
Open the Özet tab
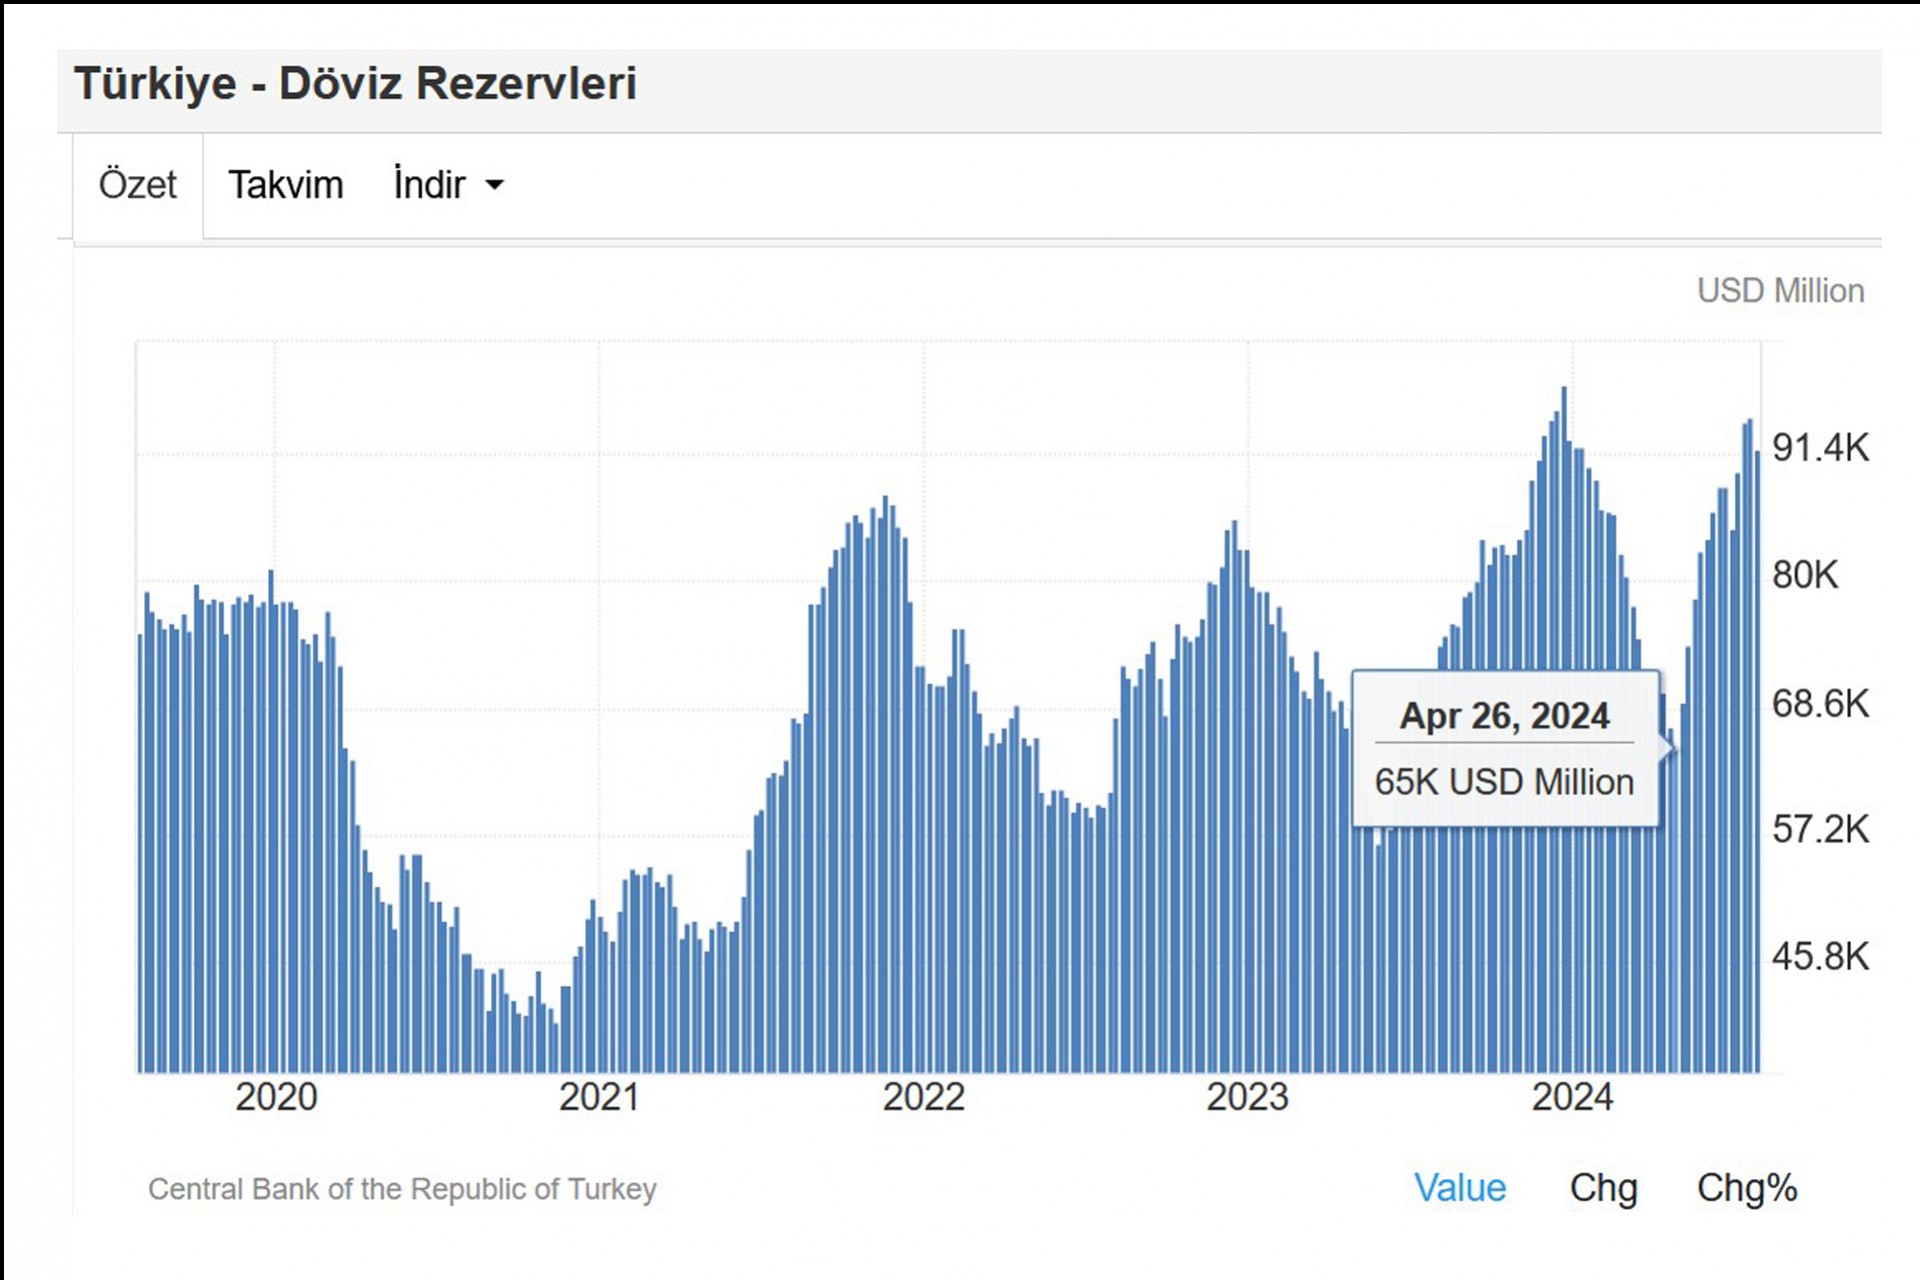138,185
